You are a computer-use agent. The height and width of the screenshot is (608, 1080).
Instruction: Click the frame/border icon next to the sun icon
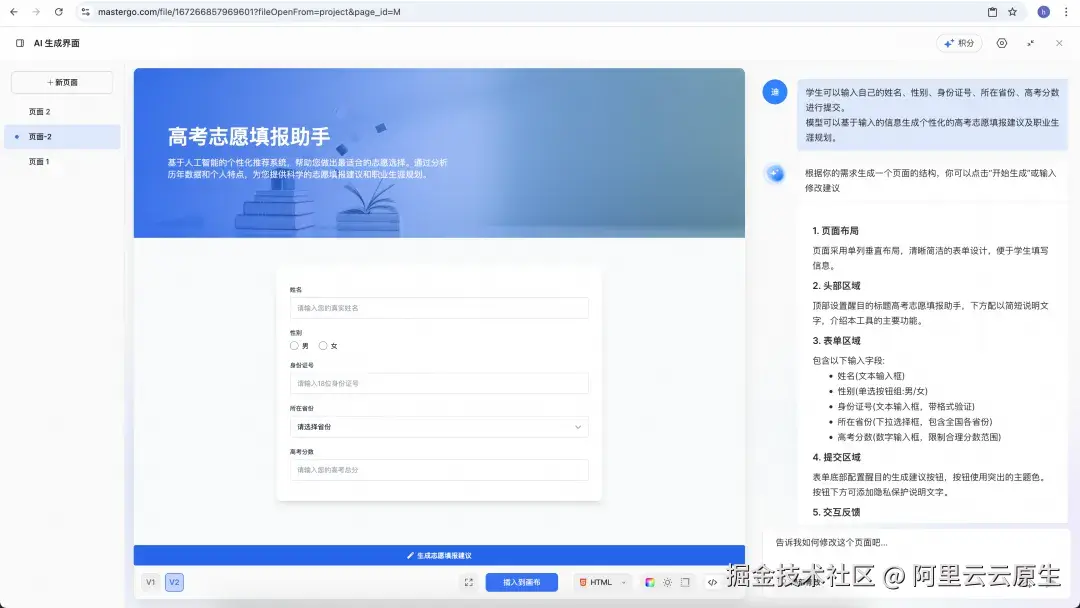685,581
